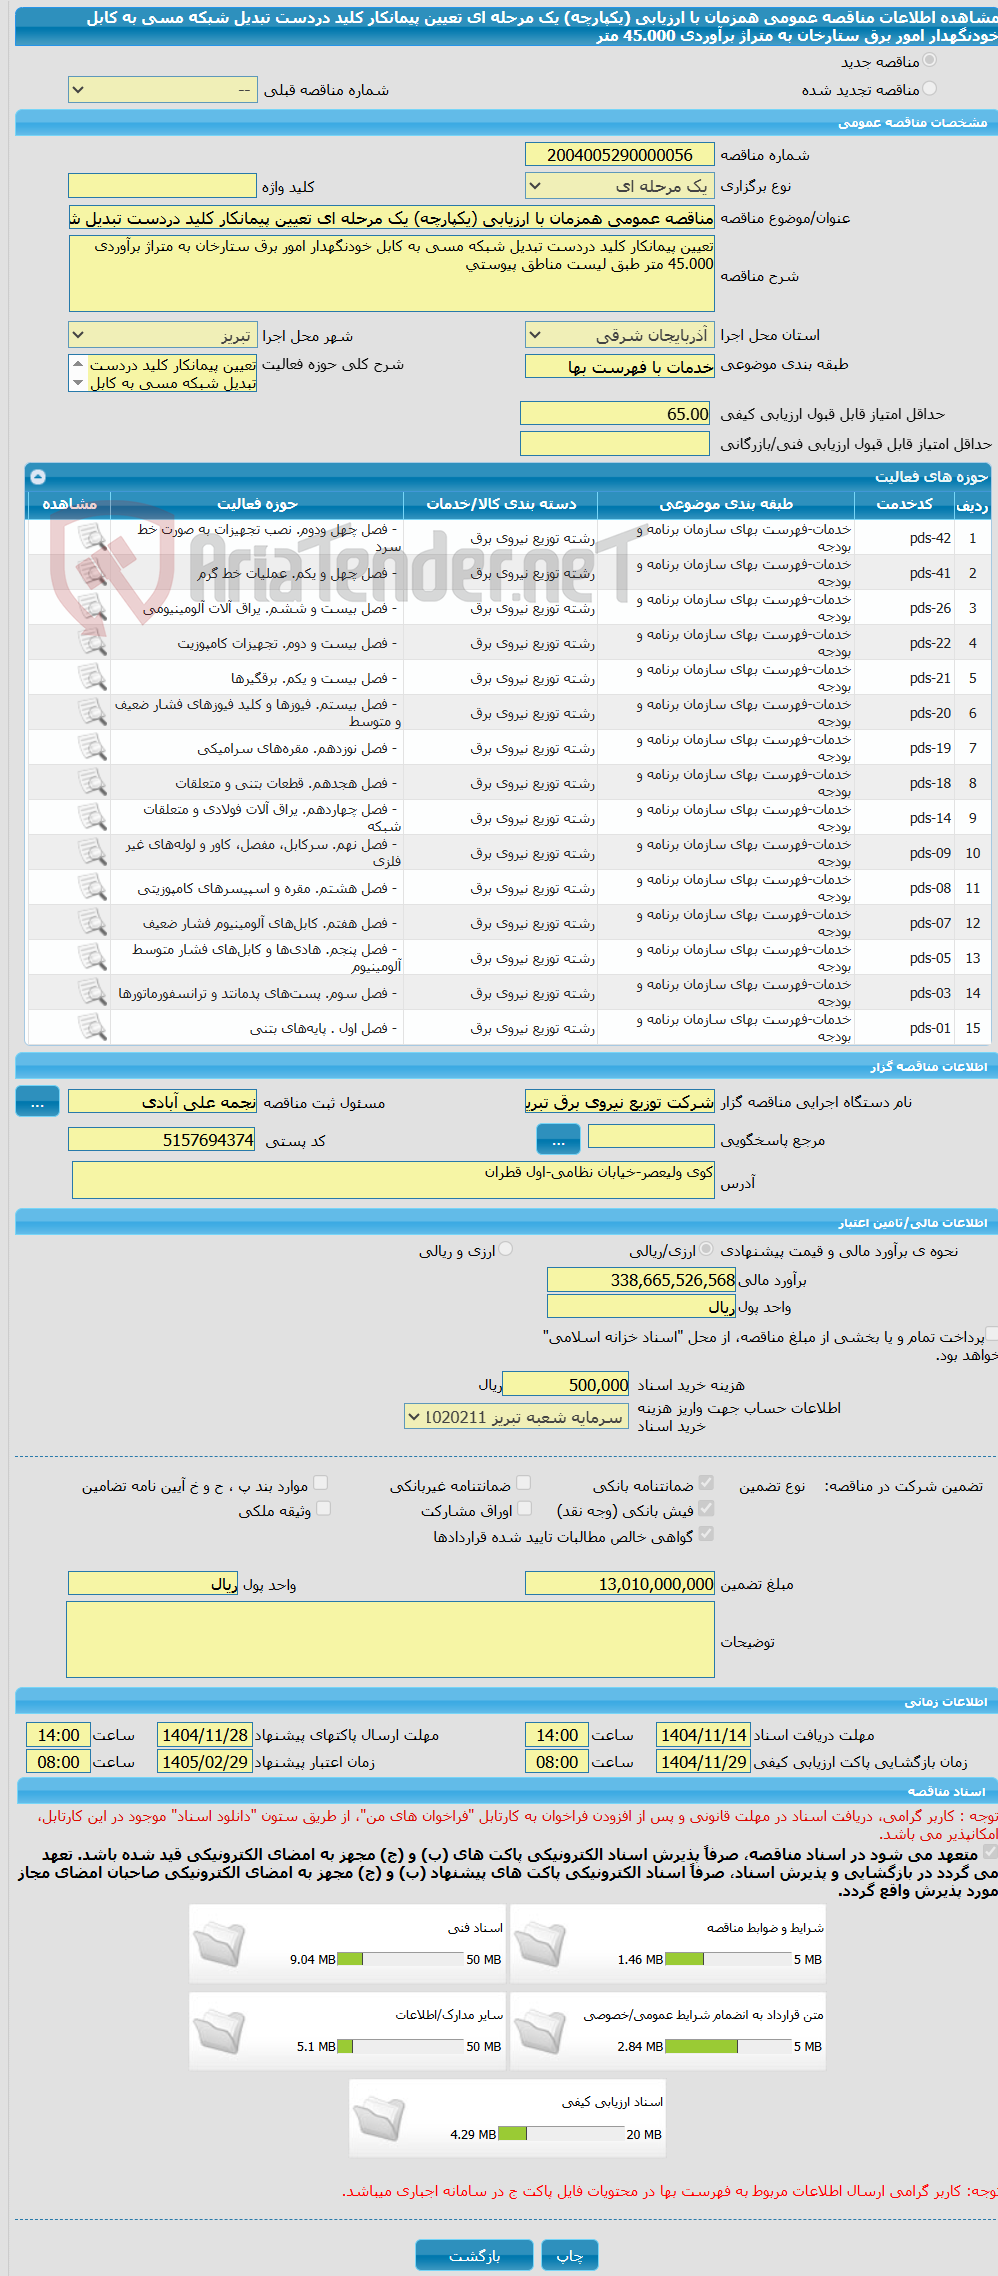This screenshot has height=2276, width=998.
Task: Open view icon for row pds-42
Action: [x=92, y=538]
